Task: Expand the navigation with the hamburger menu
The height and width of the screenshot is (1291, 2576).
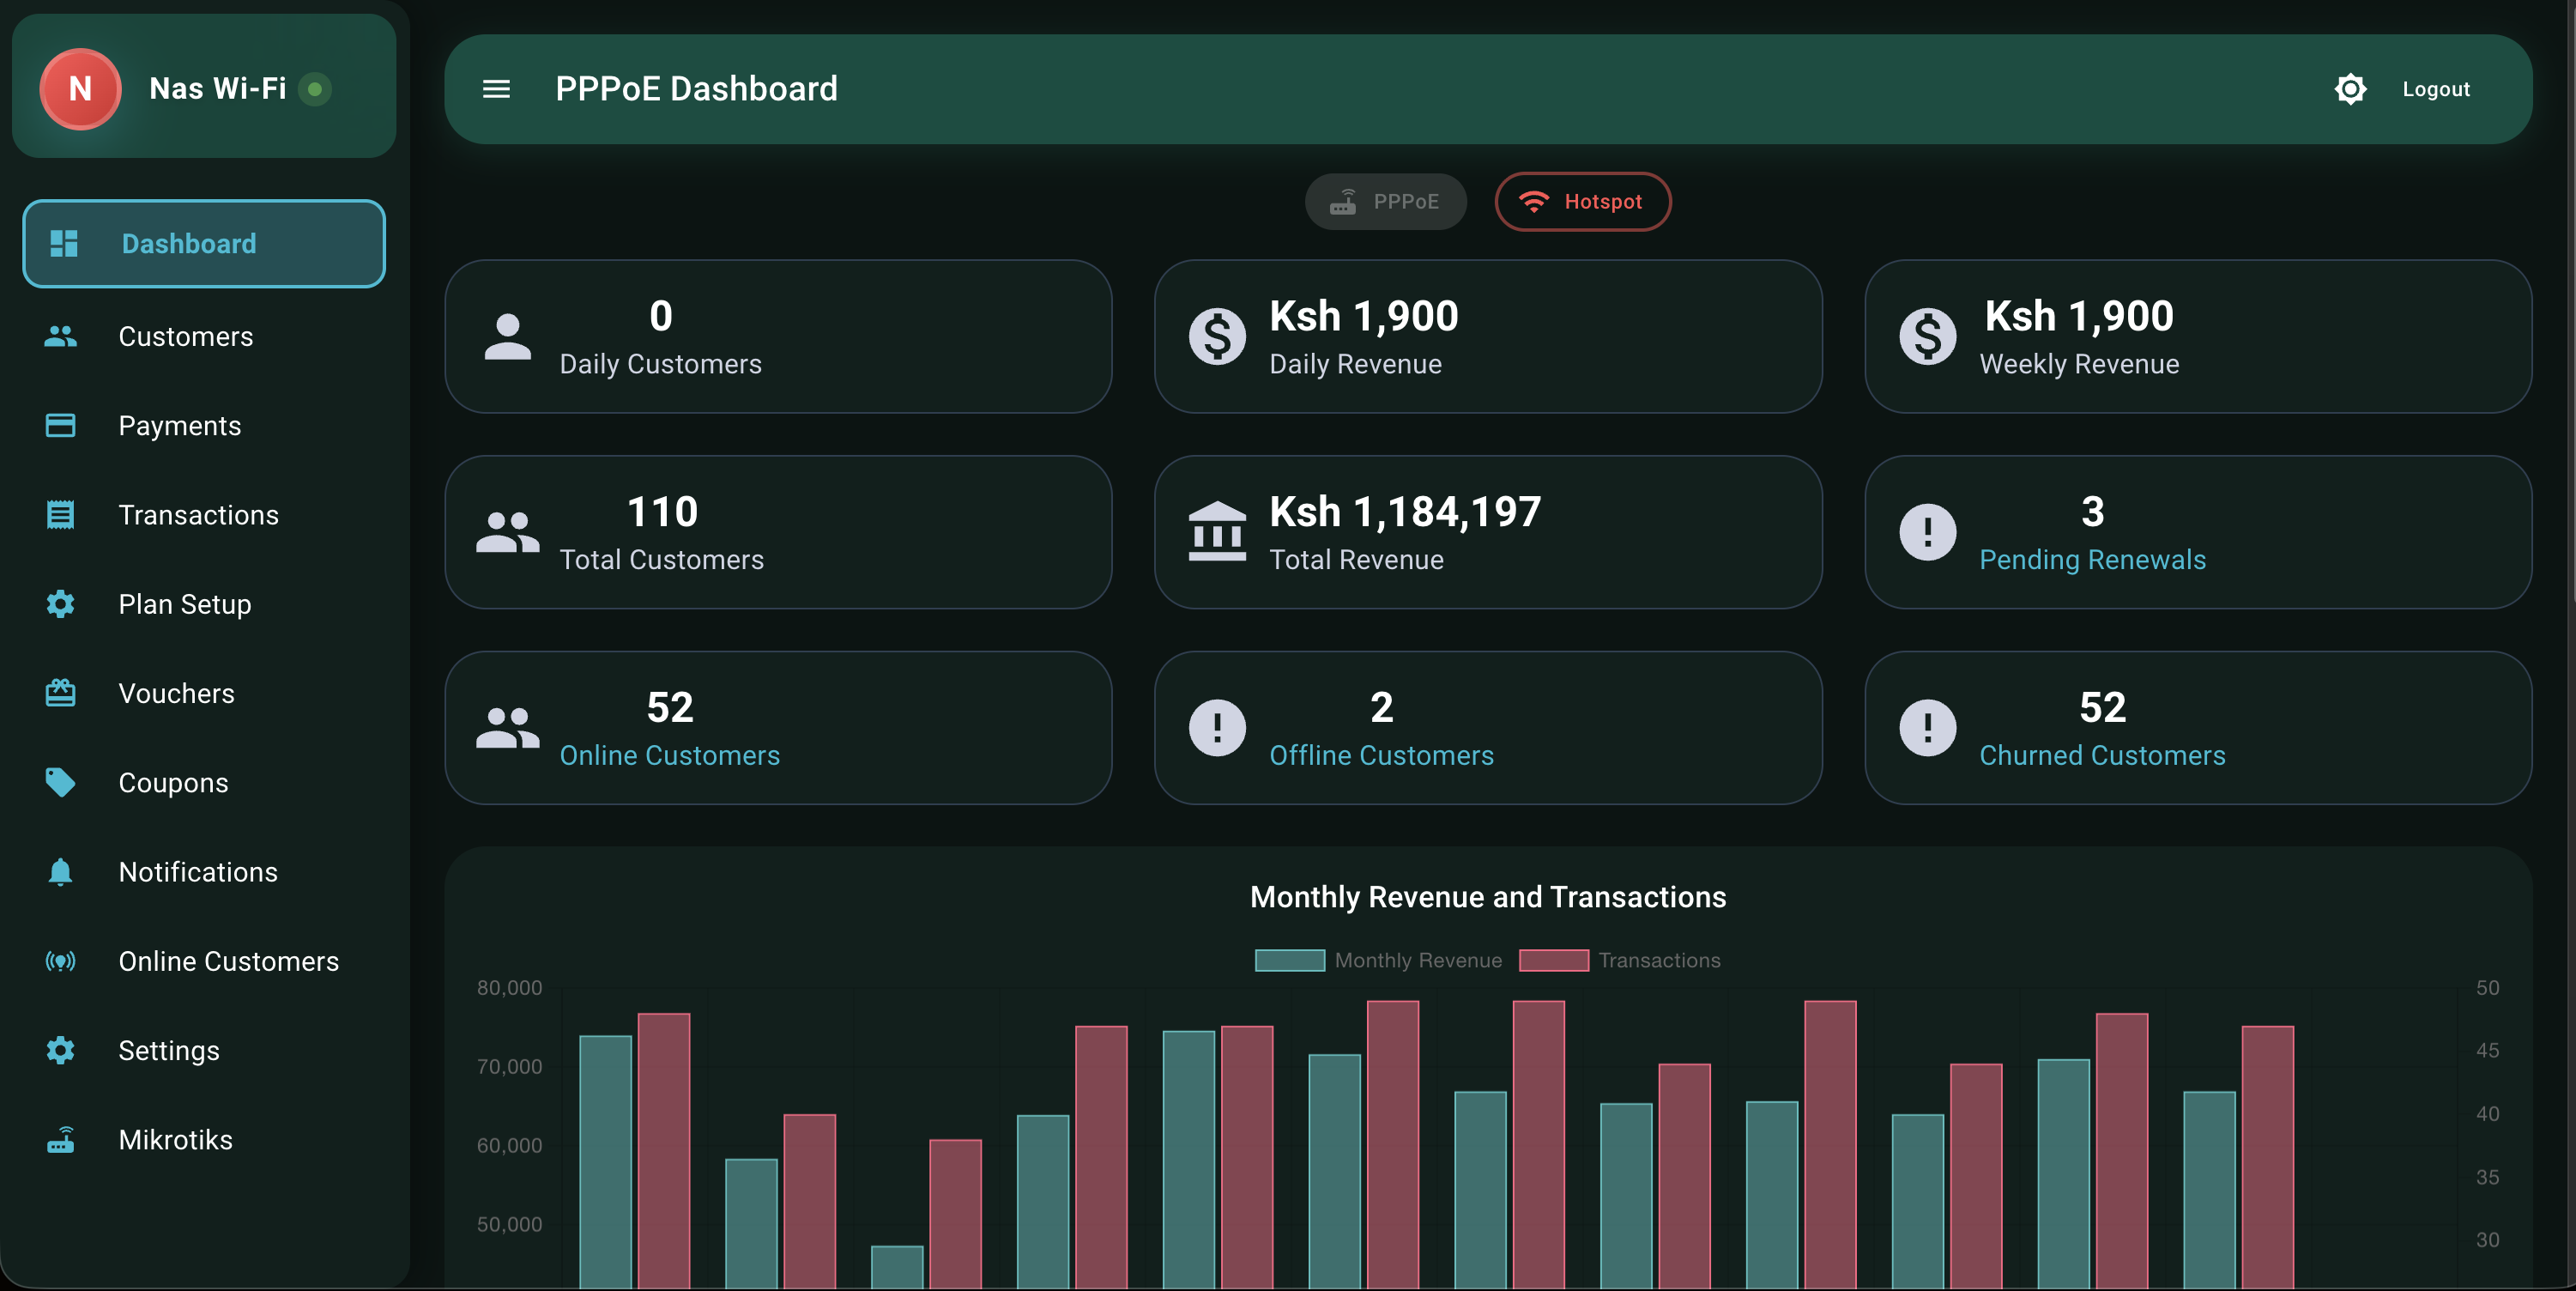Action: (496, 89)
